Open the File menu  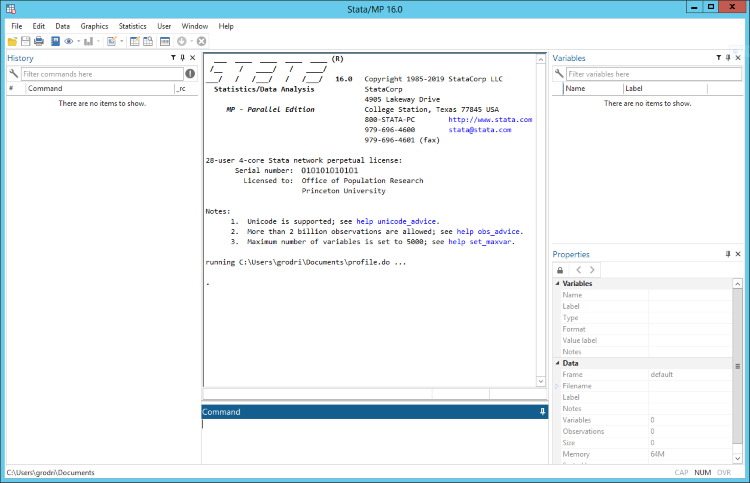pyautogui.click(x=17, y=26)
